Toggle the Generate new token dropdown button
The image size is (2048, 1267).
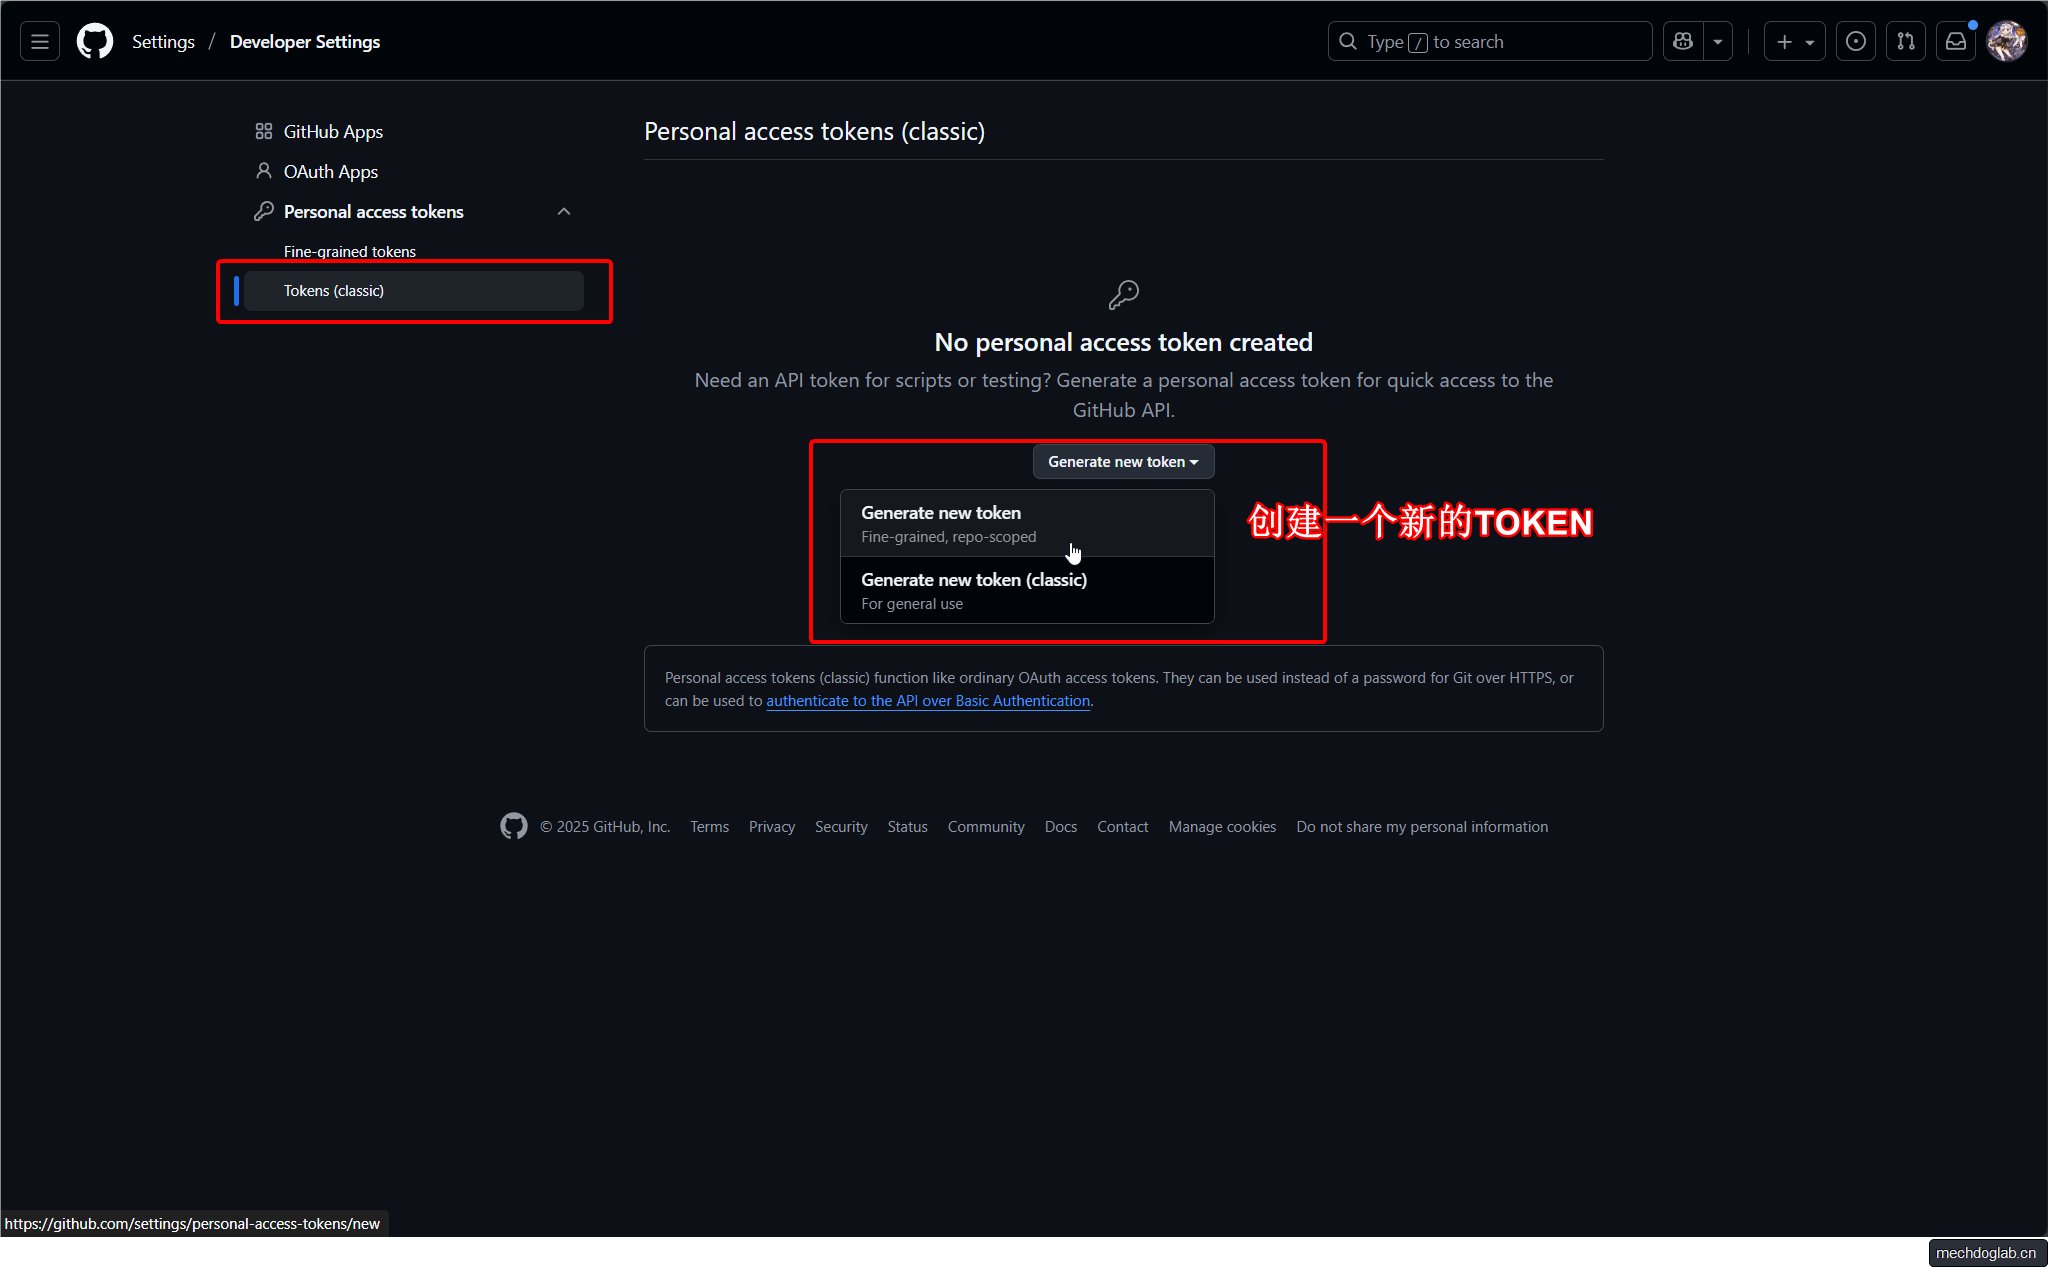click(x=1123, y=461)
